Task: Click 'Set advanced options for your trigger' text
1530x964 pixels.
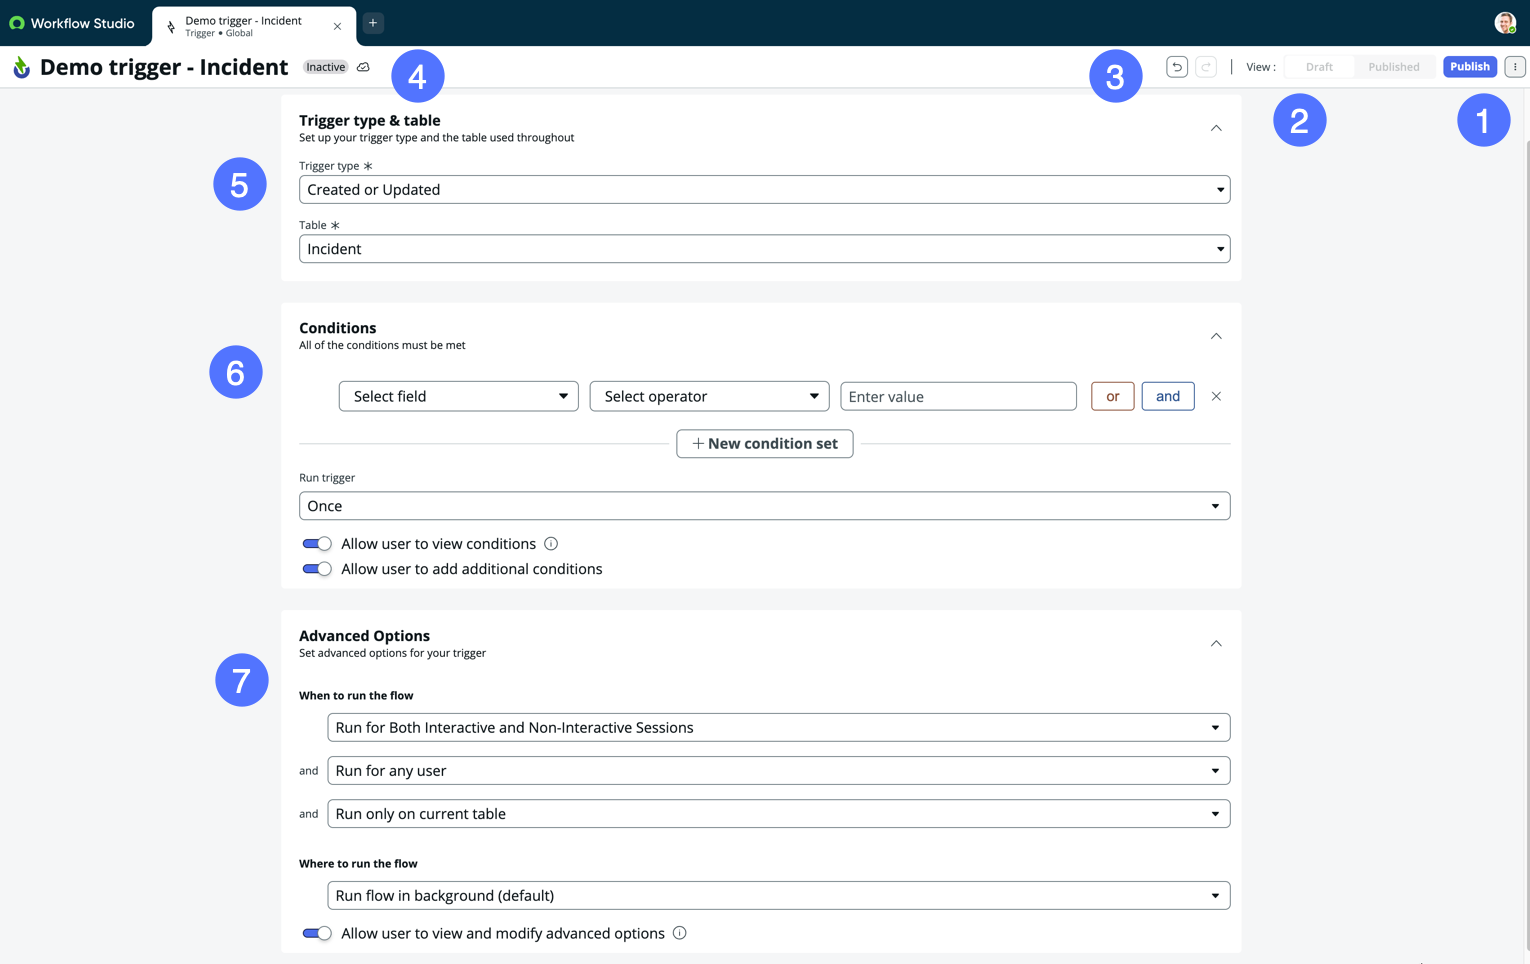Action: [392, 653]
